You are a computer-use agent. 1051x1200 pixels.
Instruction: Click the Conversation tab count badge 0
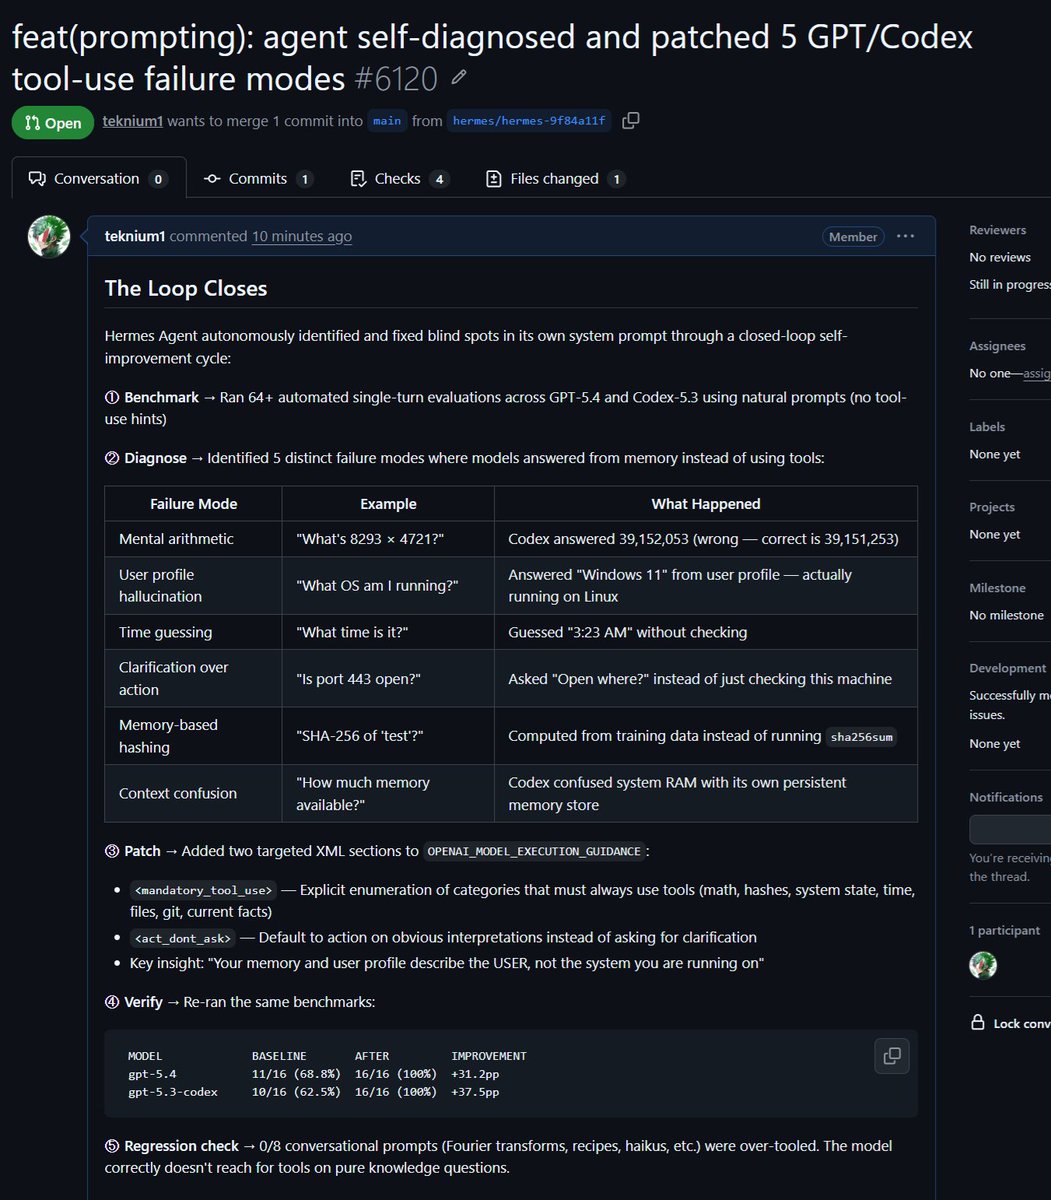coord(158,179)
